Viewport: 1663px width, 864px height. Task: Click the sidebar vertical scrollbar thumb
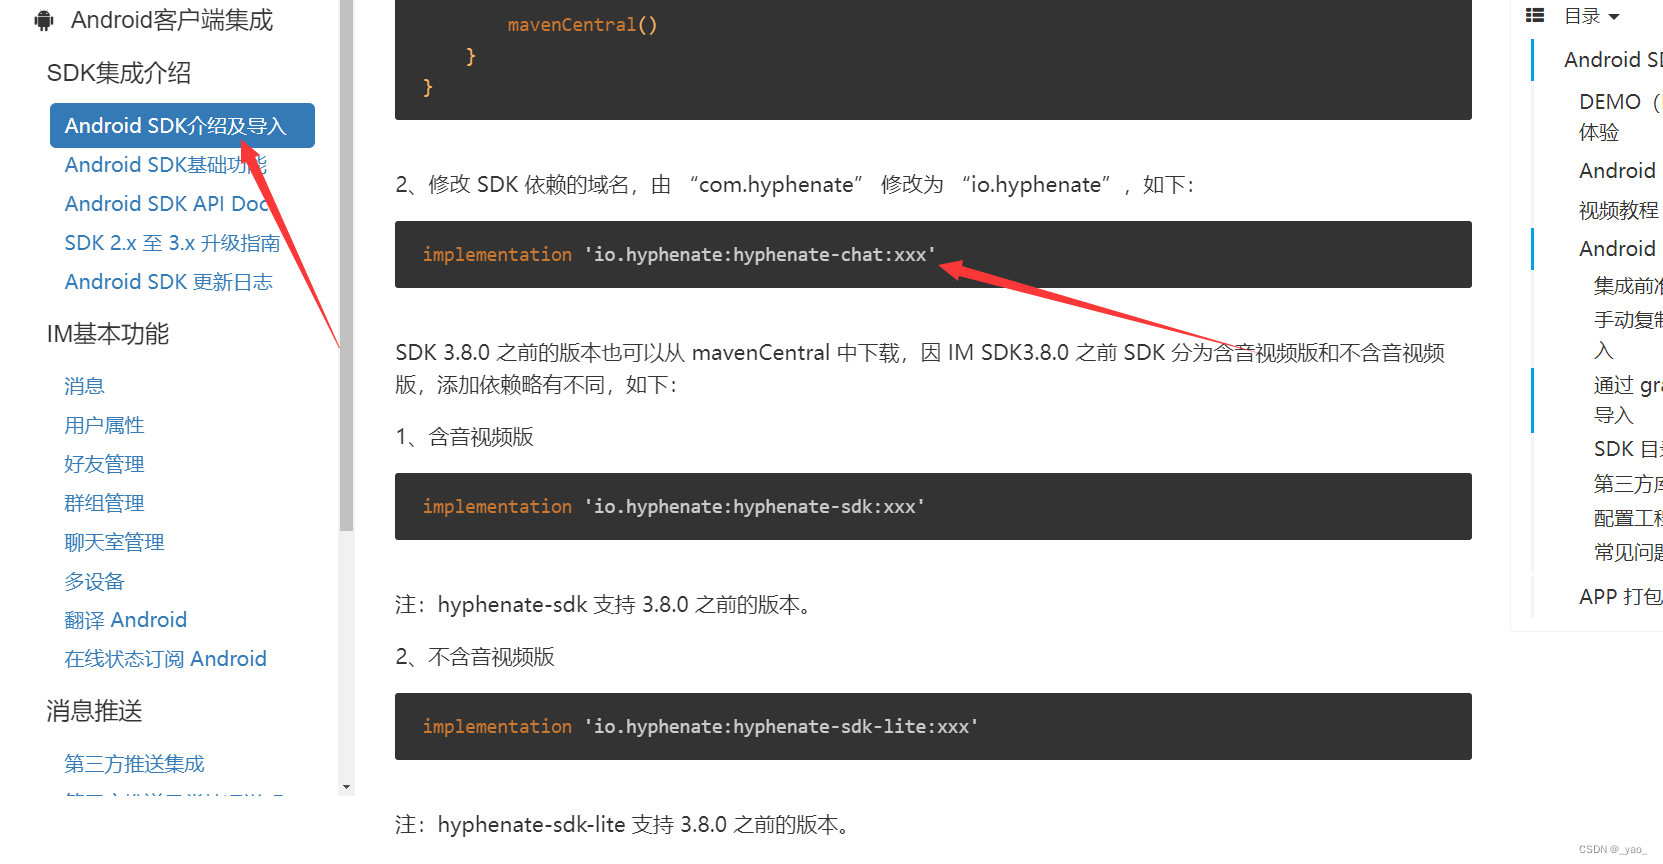coord(346,265)
